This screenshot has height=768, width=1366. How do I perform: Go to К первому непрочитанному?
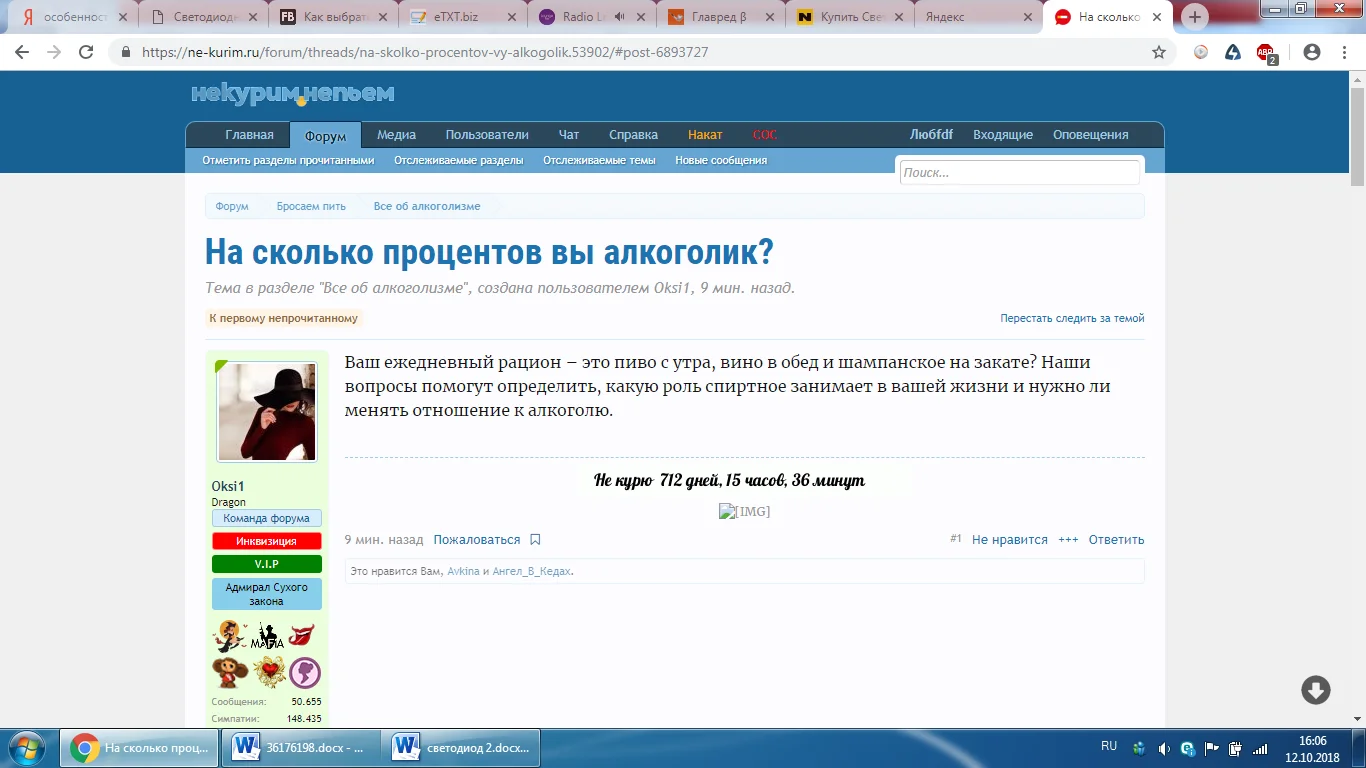click(283, 318)
